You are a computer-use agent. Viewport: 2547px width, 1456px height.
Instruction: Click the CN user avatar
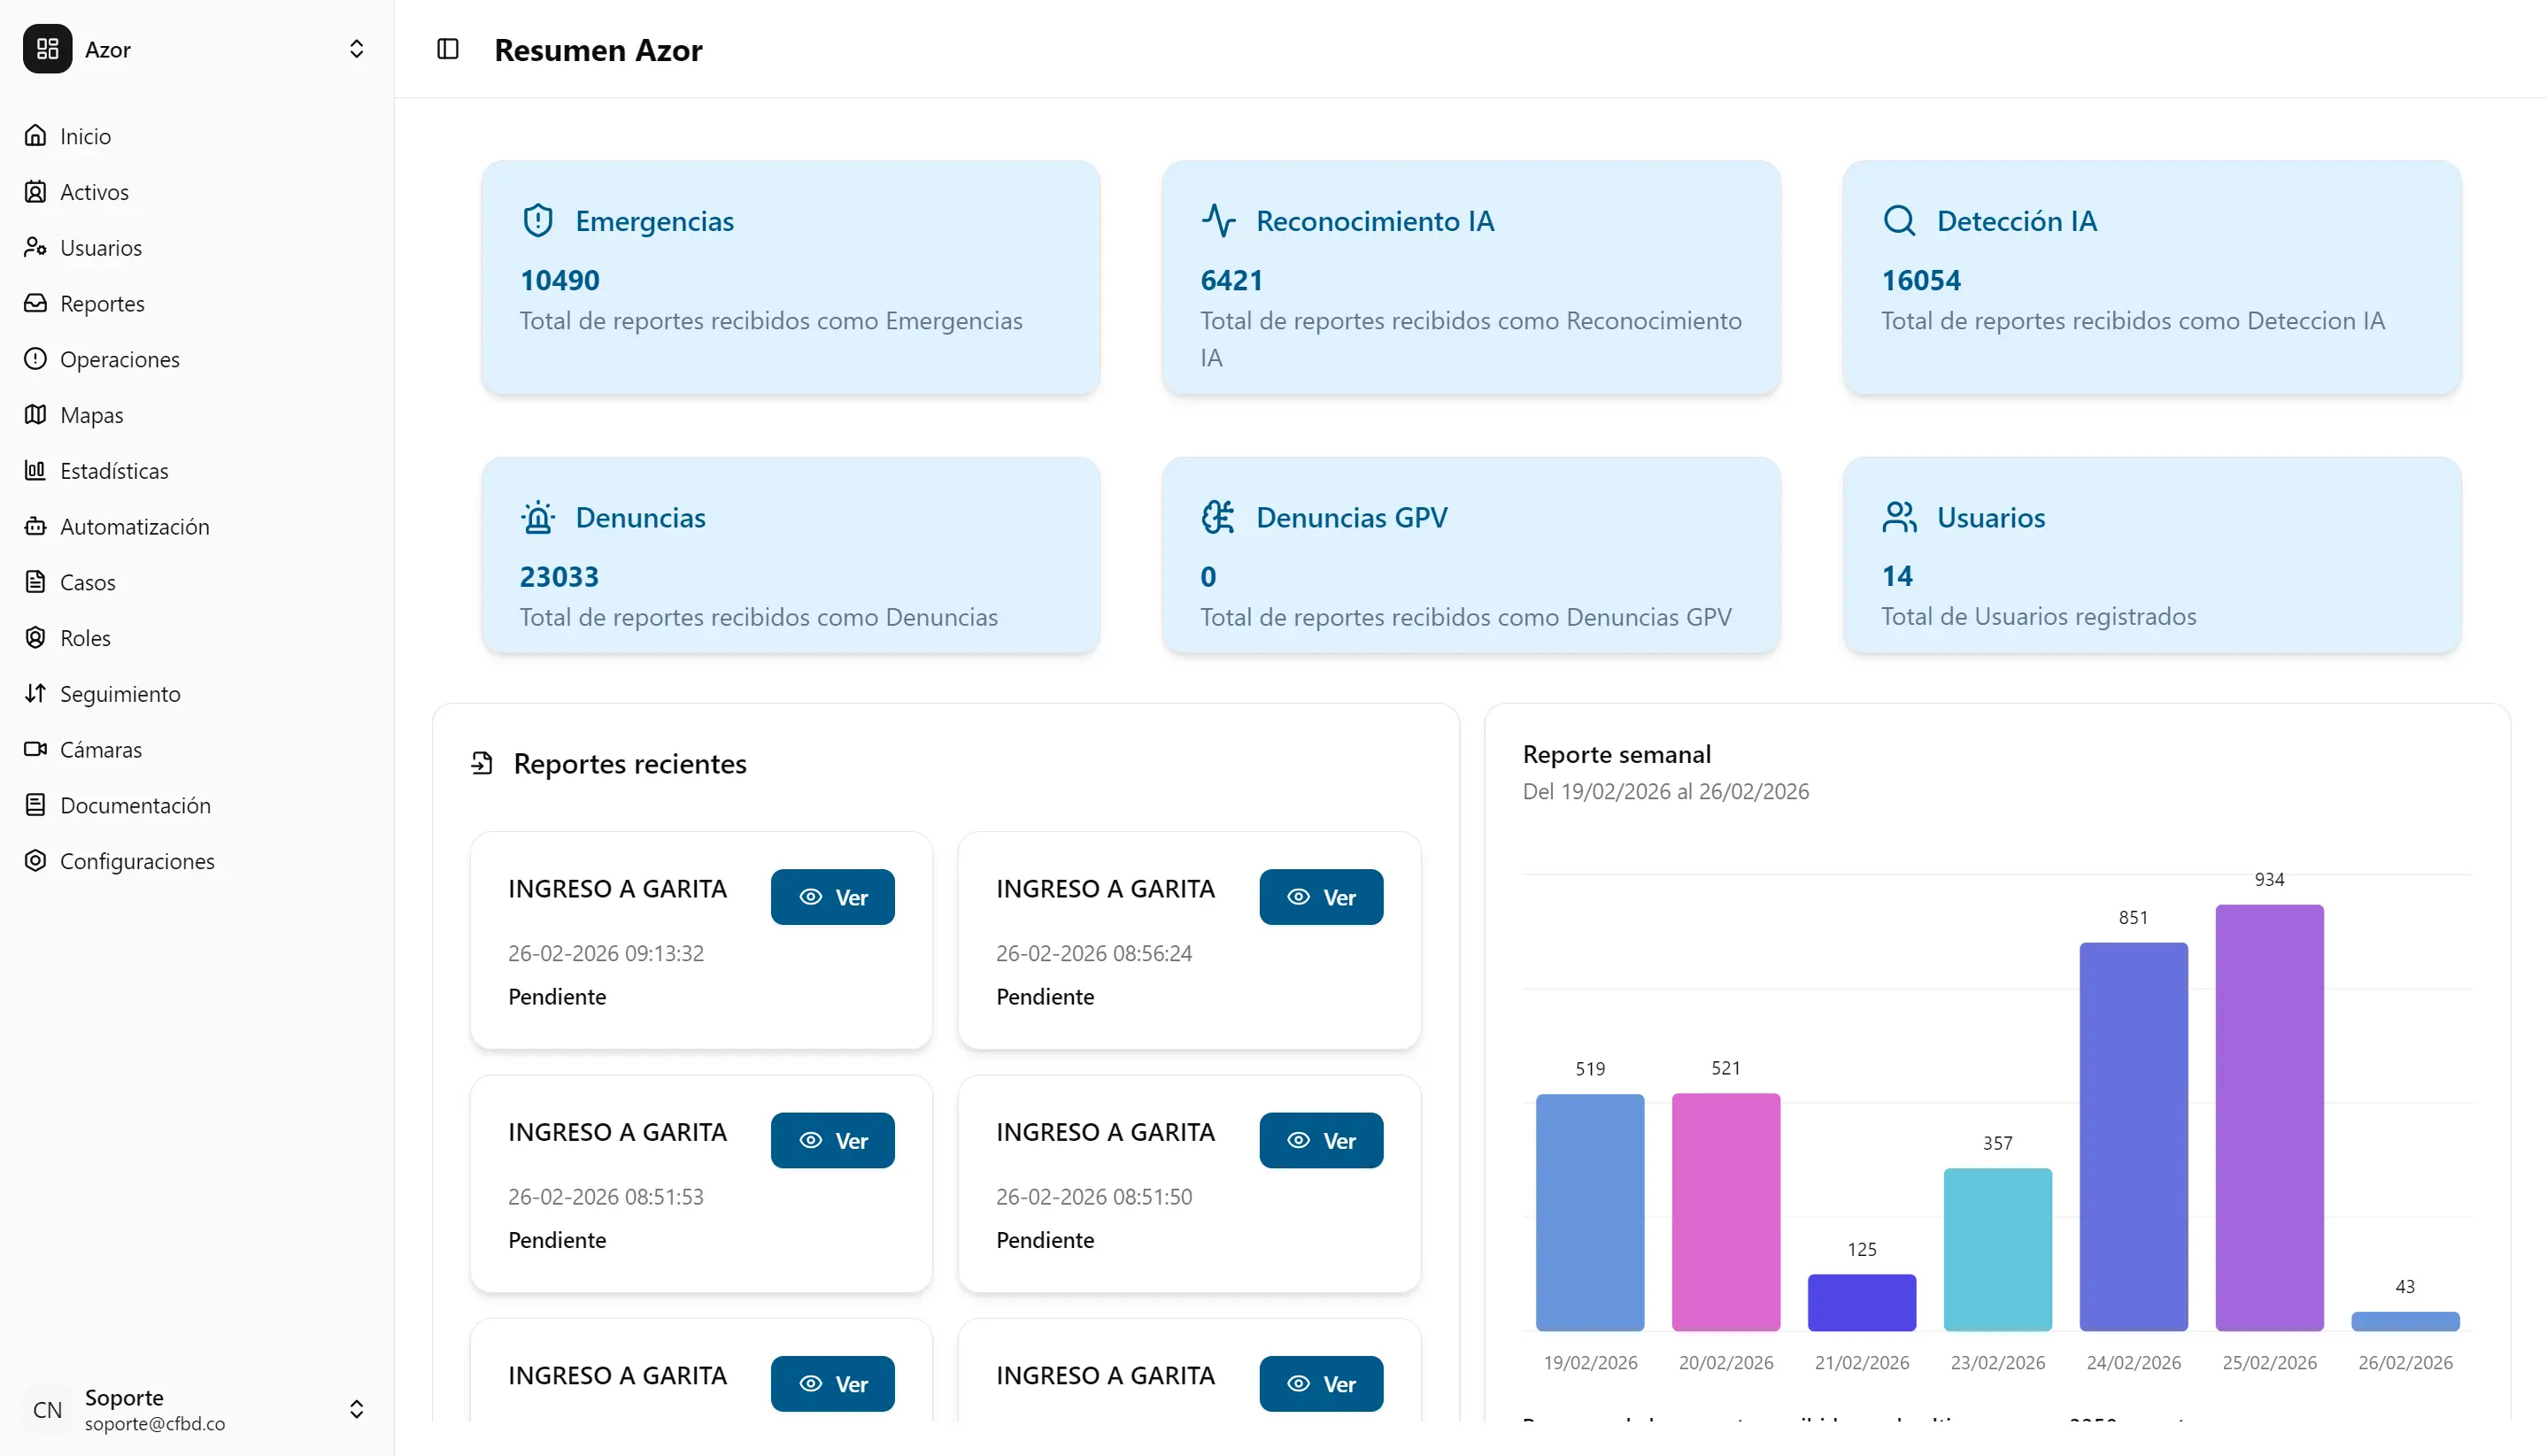coord(47,1409)
